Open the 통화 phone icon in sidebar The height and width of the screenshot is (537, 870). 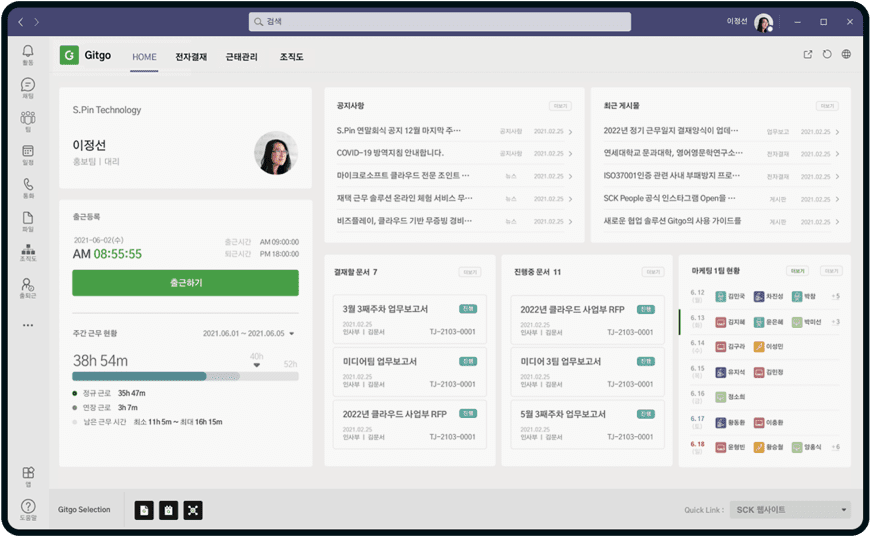tap(28, 186)
